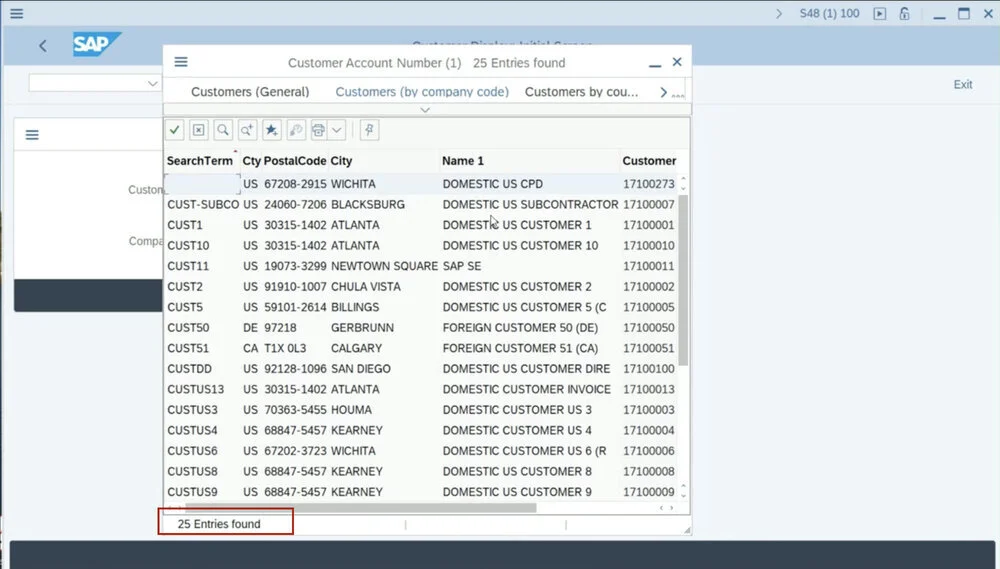The height and width of the screenshot is (569, 1000).
Task: Click the scroll-up arrows at list top
Action: click(683, 184)
